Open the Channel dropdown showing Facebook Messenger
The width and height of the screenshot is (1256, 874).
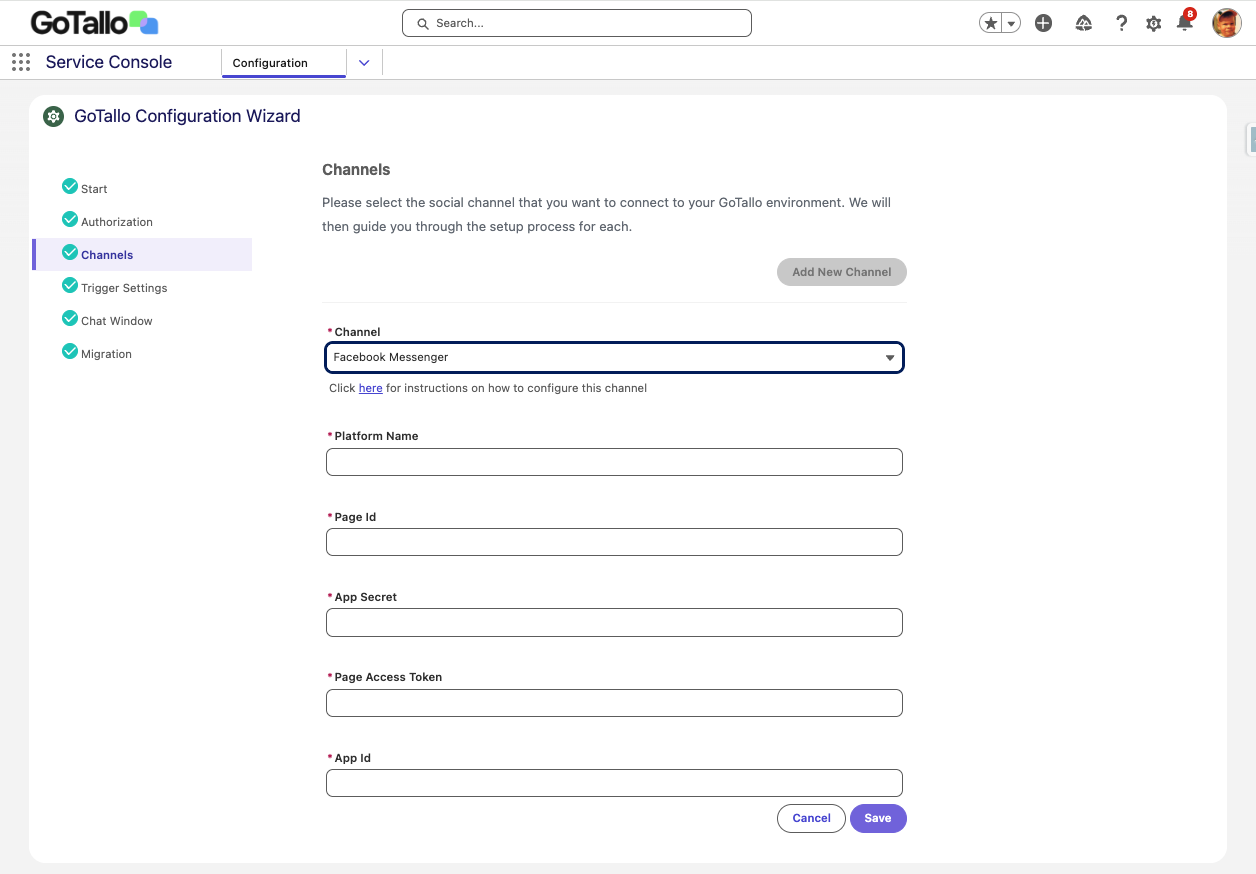(614, 357)
